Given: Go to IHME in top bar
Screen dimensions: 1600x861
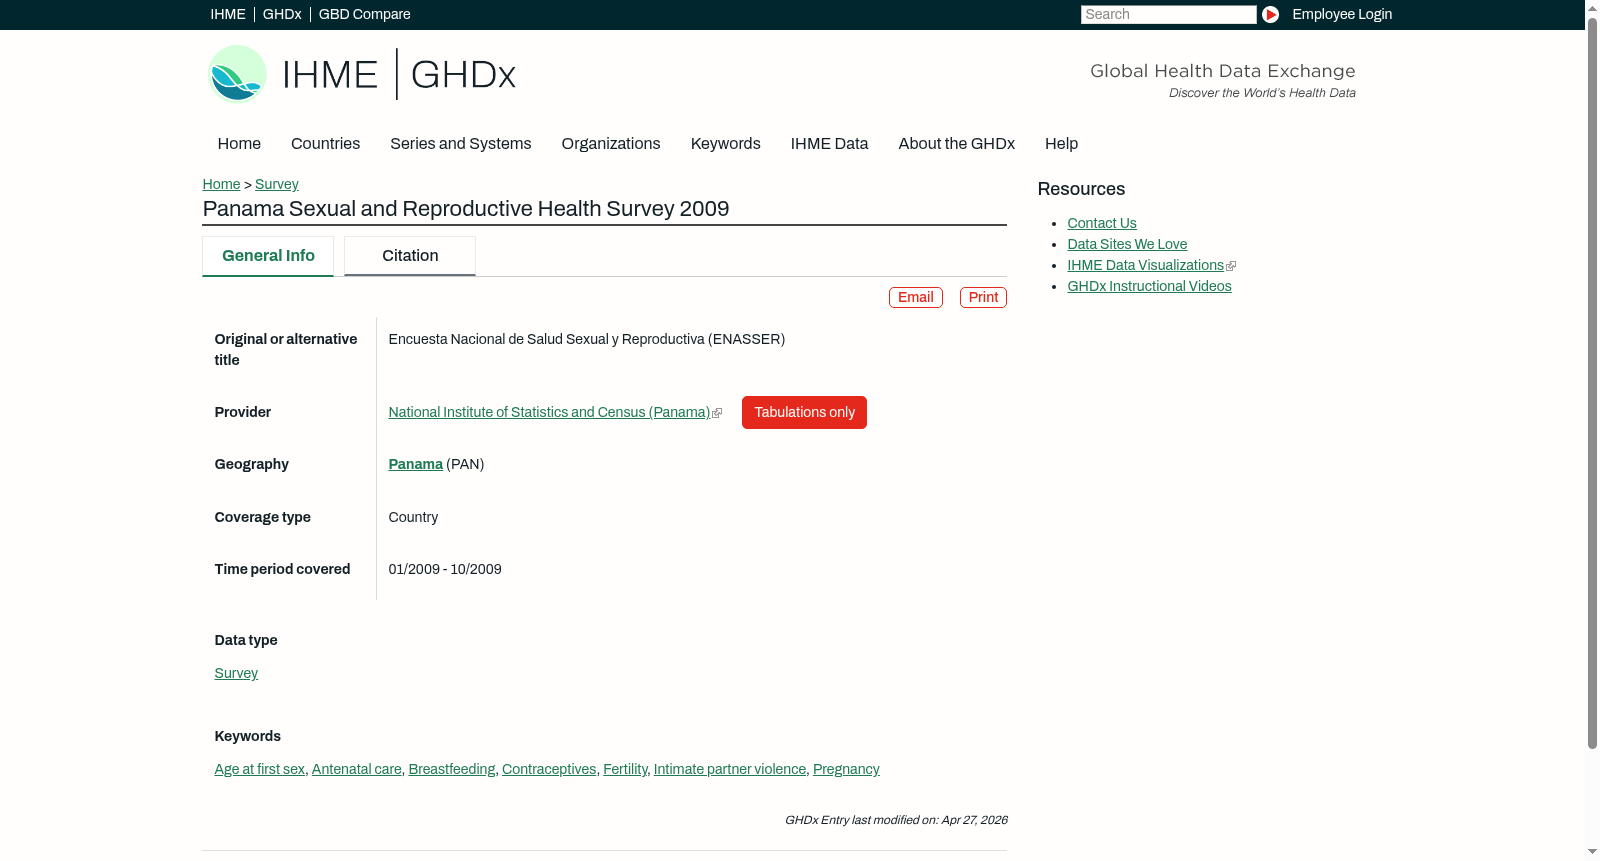Looking at the screenshot, I should coord(228,14).
